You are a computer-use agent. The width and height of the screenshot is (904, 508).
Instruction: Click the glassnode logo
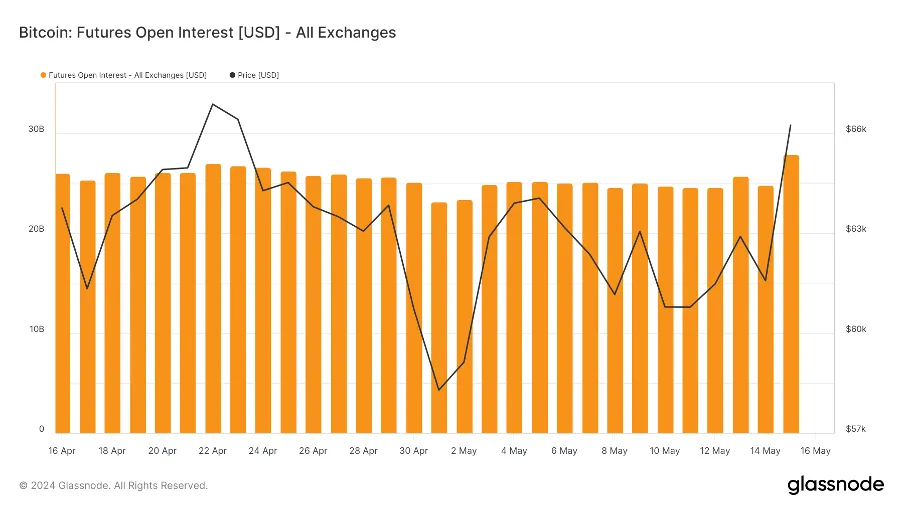[835, 485]
